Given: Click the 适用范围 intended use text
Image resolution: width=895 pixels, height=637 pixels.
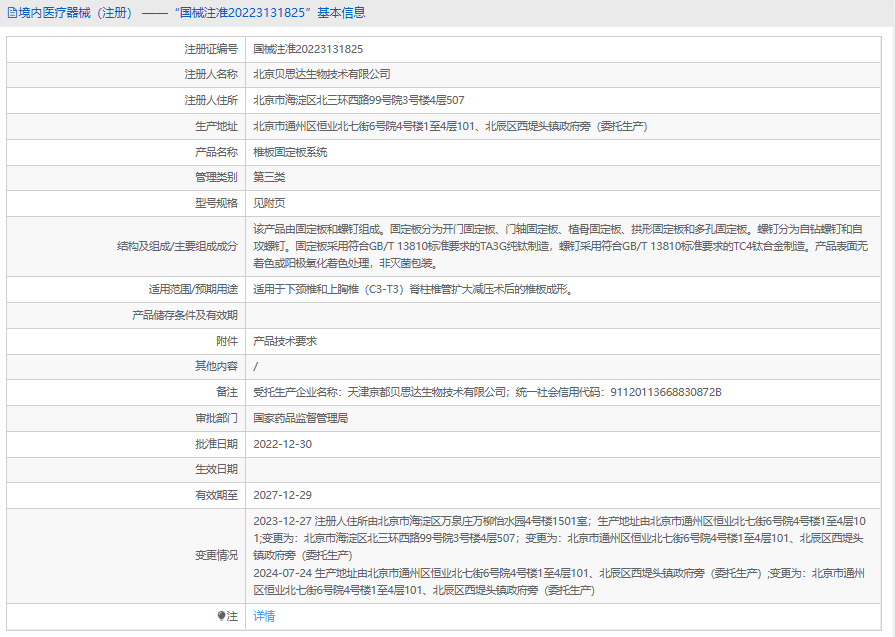Looking at the screenshot, I should point(413,289).
